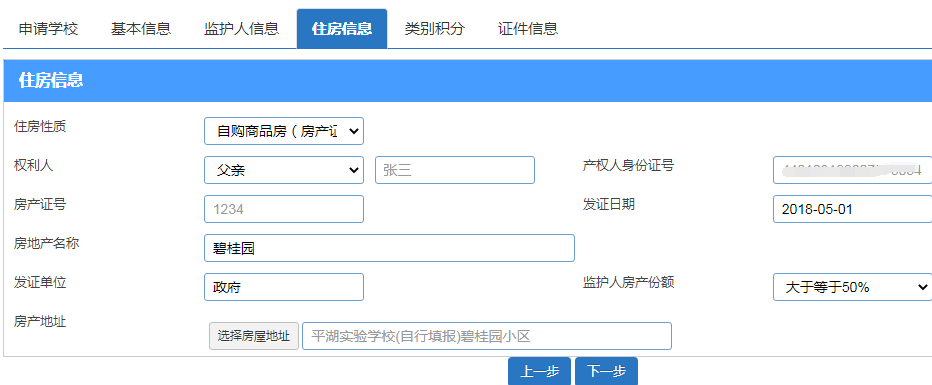Image resolution: width=932 pixels, height=385 pixels.
Task: Open the 基本信息 tab
Action: click(141, 29)
